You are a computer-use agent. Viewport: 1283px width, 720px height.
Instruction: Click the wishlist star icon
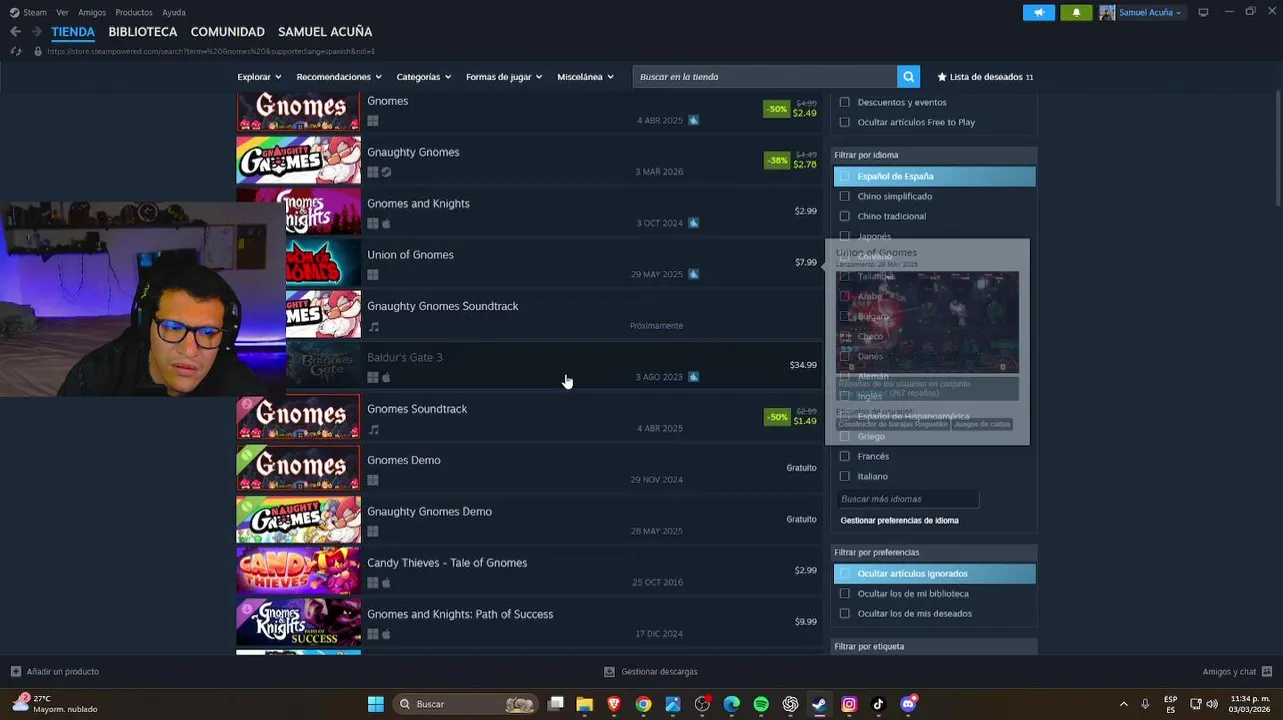pos(942,77)
